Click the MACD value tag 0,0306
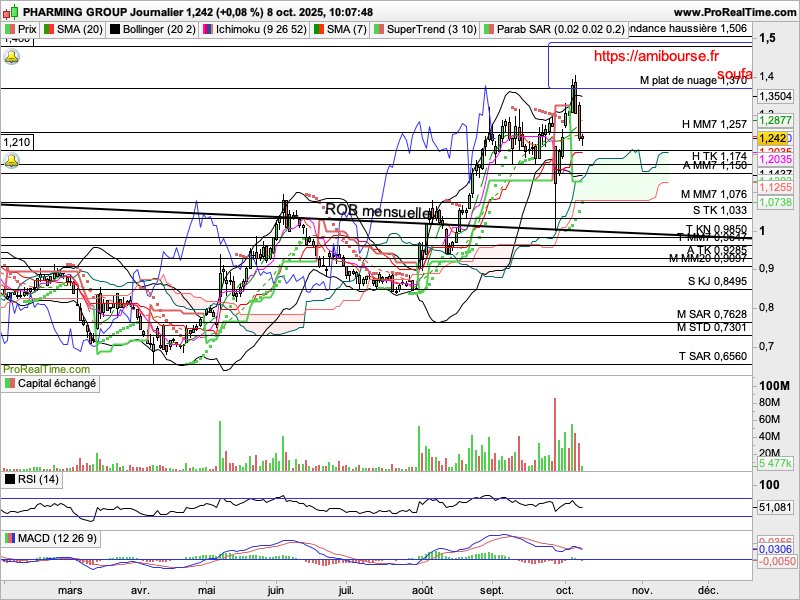 tap(776, 549)
